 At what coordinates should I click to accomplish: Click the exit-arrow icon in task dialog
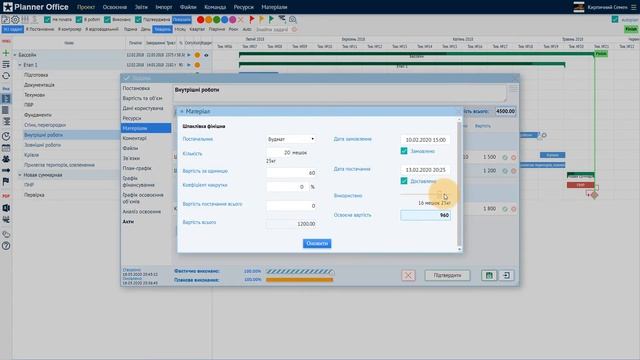tap(506, 275)
